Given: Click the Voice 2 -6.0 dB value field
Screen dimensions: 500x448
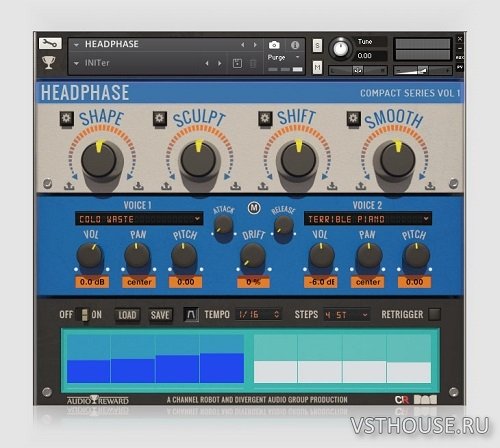Looking at the screenshot, I should [x=321, y=282].
